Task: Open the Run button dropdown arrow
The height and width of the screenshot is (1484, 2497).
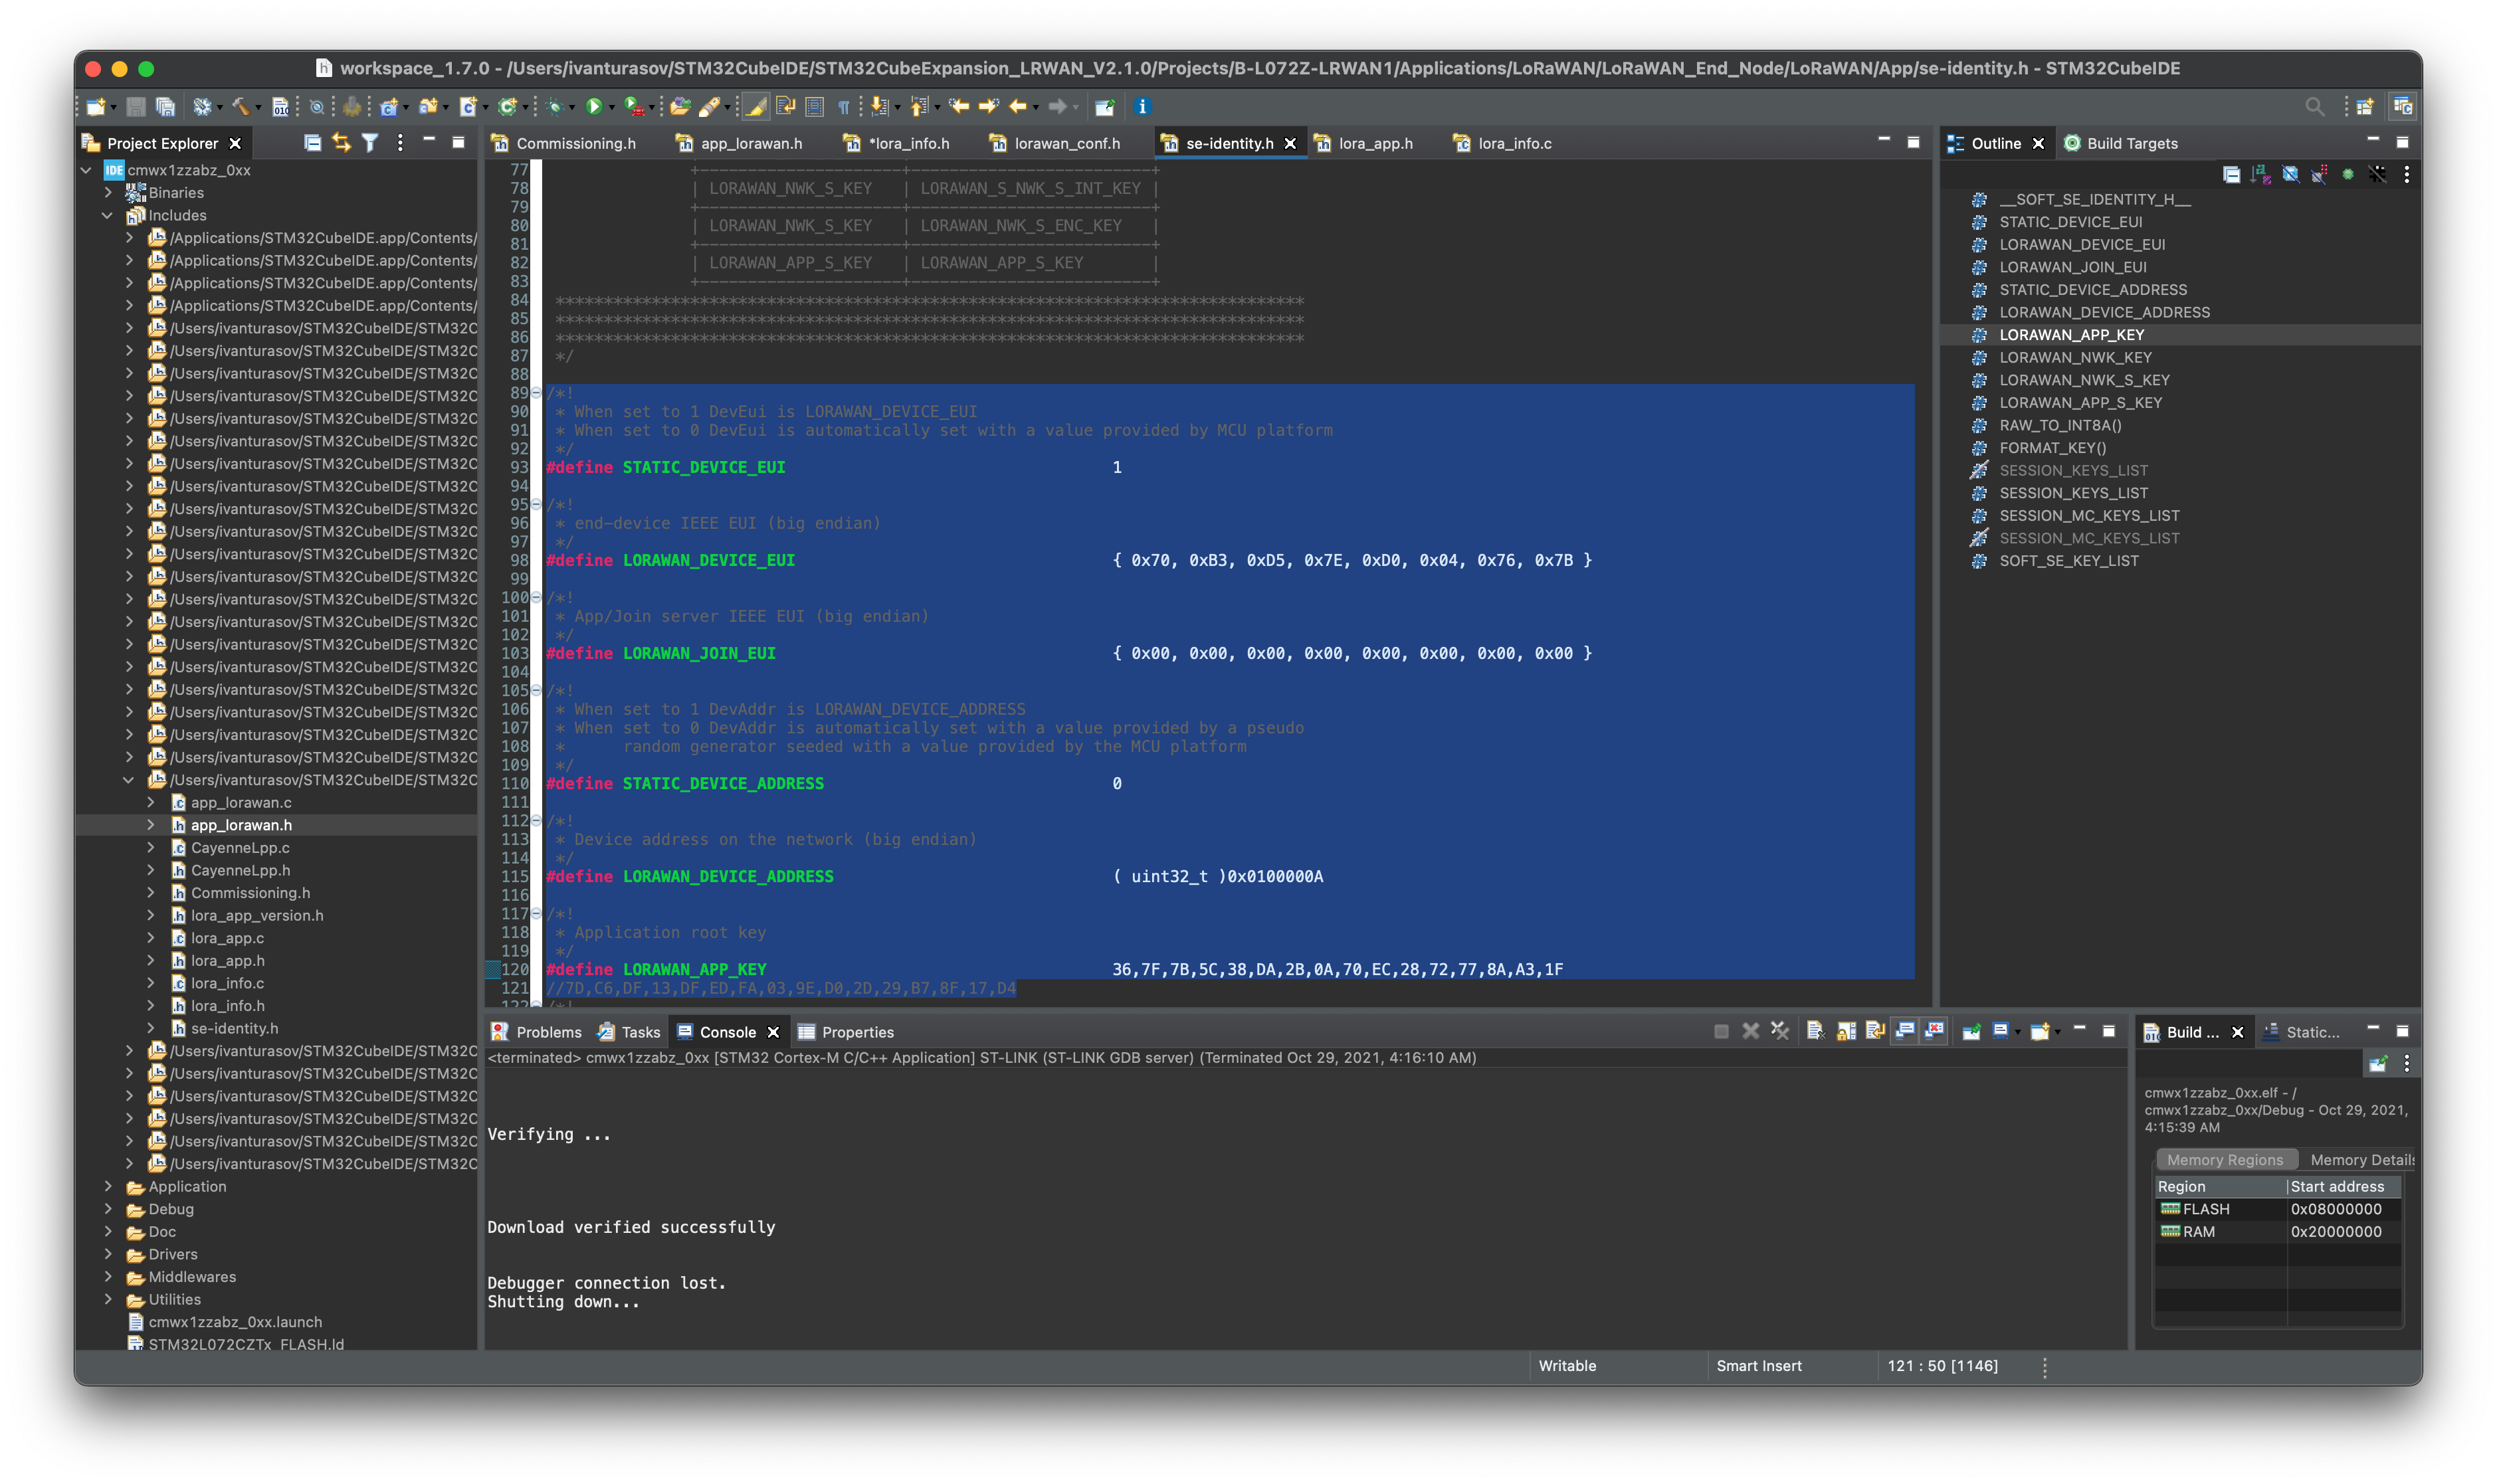Action: tap(612, 107)
